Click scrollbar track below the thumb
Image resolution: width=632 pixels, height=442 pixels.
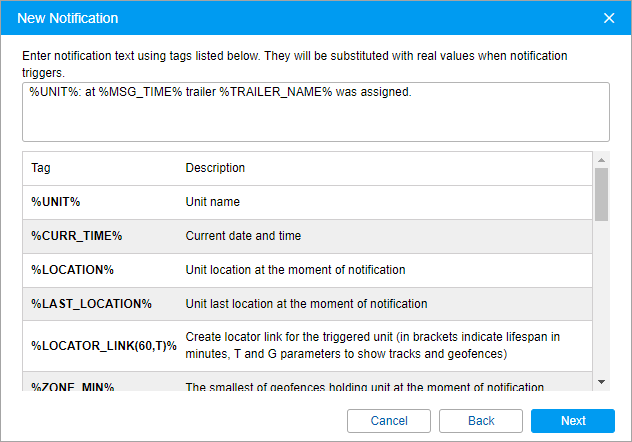601,300
